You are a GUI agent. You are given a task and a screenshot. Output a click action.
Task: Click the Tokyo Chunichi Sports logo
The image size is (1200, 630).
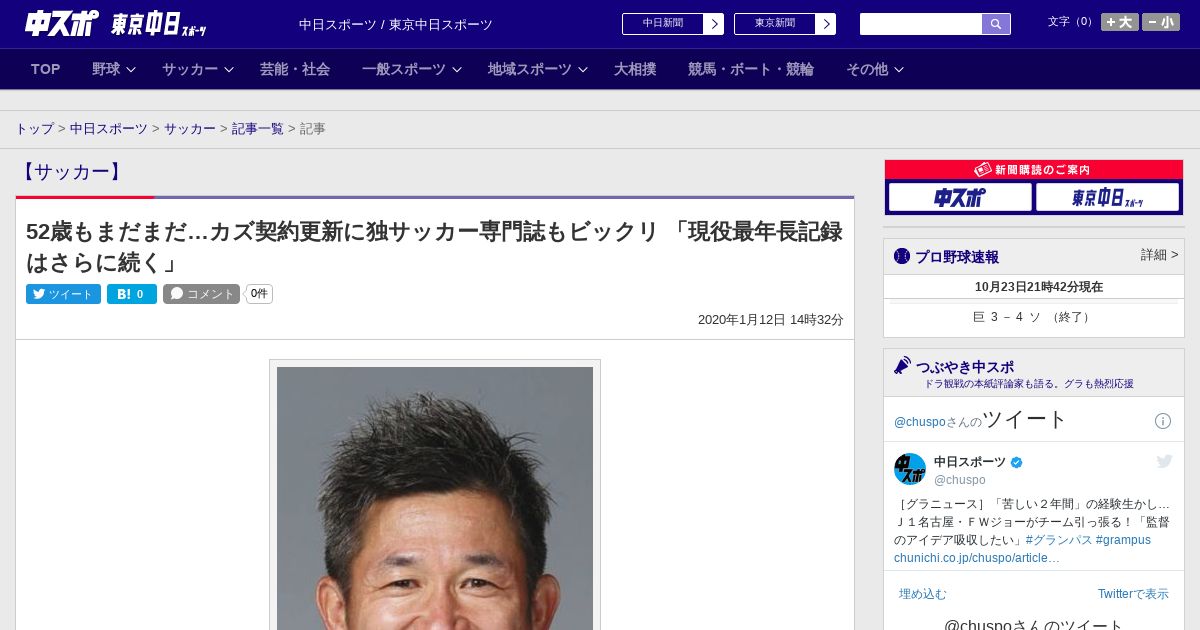[159, 24]
